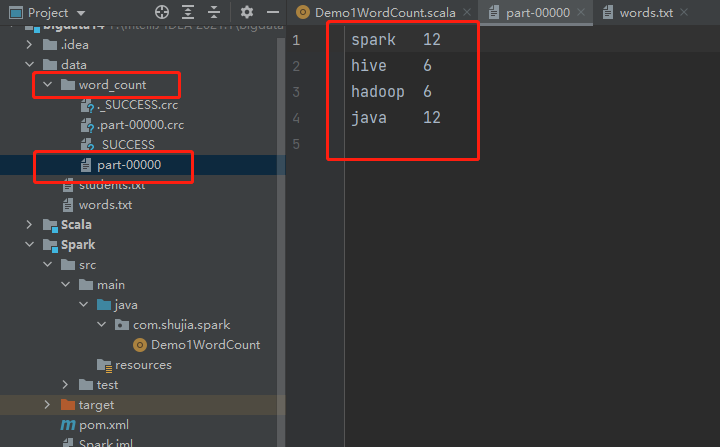Close the part-00000 tab
The image size is (720, 447).
pyautogui.click(x=581, y=12)
